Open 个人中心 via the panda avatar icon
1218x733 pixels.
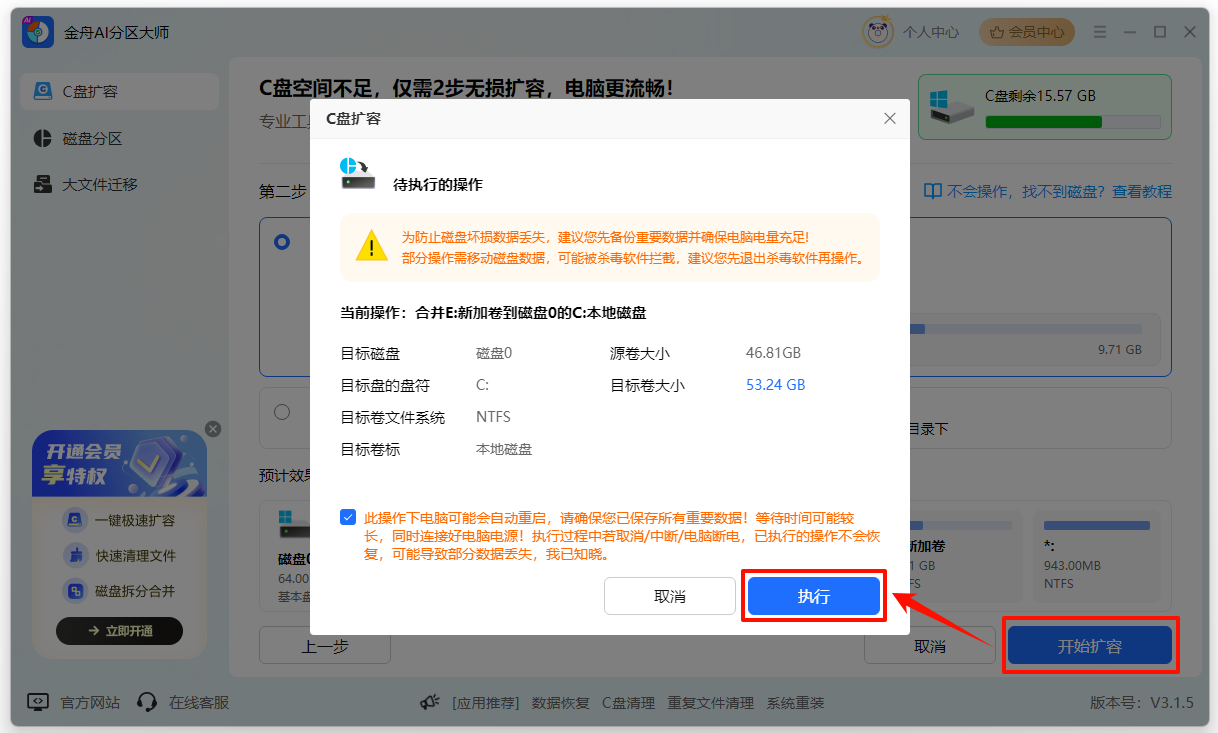[877, 31]
